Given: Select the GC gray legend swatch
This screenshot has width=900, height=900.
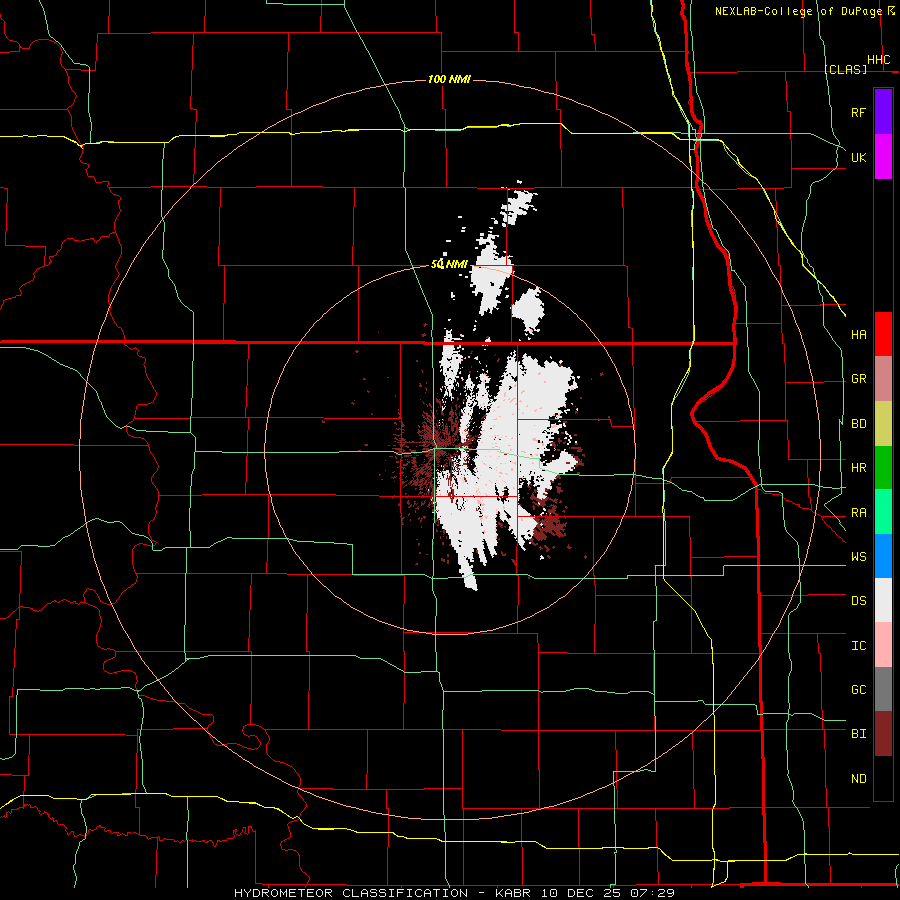Looking at the screenshot, I should point(883,689).
